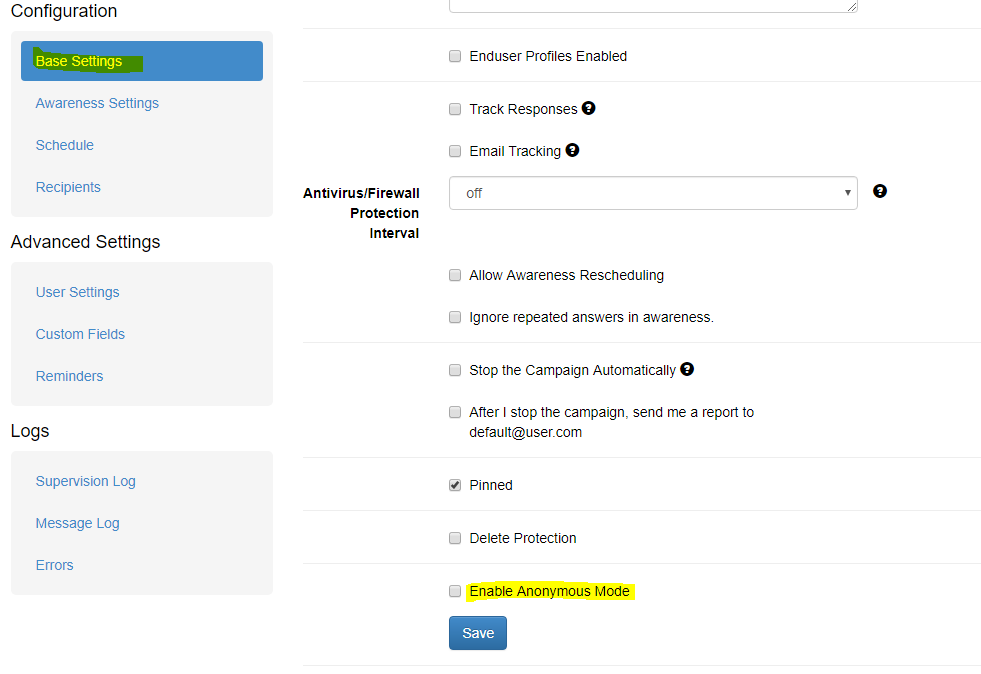
Task: Go to Awareness Settings
Action: [97, 103]
